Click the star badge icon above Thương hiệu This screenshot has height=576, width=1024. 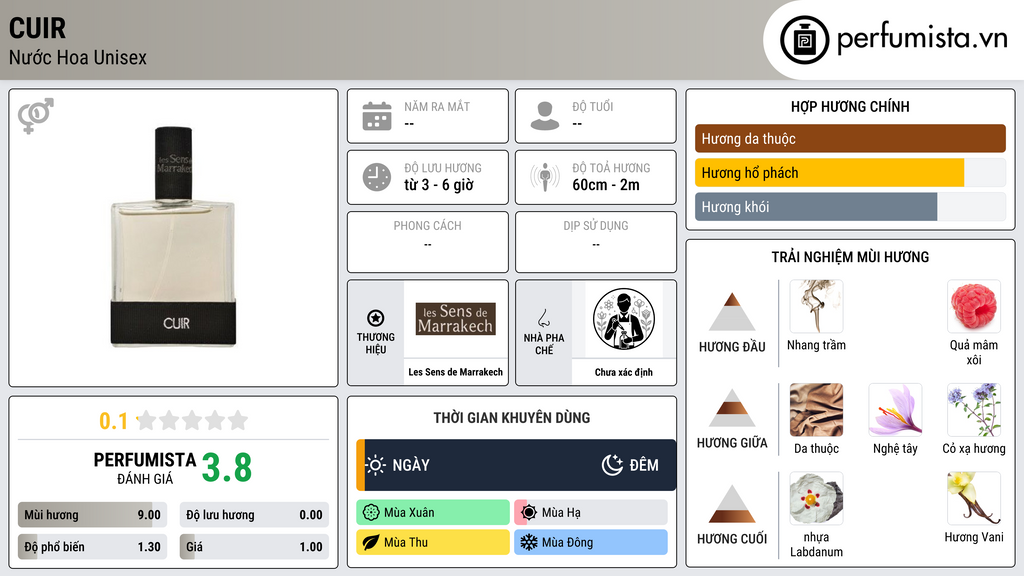(376, 318)
